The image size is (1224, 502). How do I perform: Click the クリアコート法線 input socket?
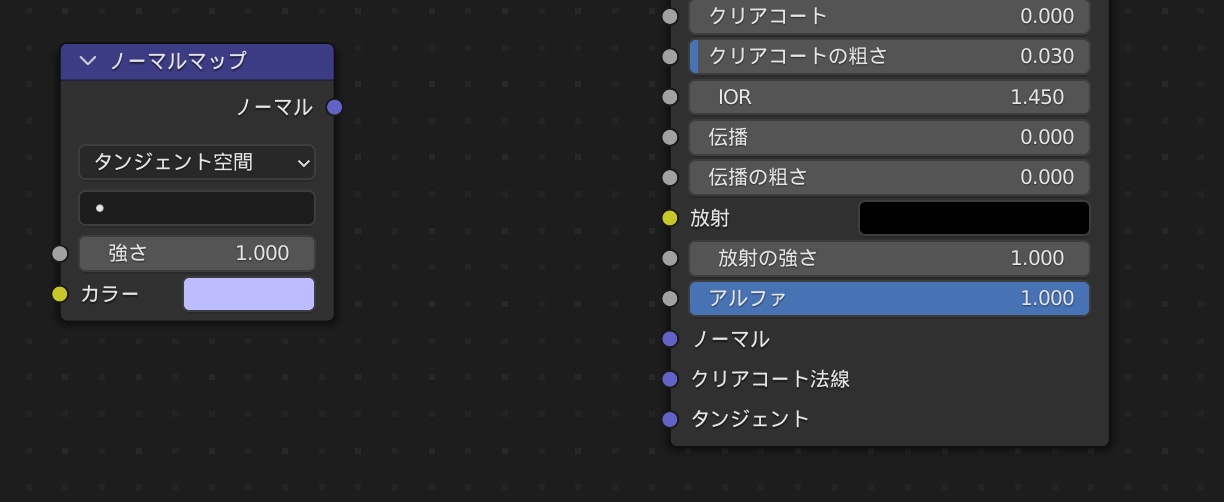click(670, 379)
